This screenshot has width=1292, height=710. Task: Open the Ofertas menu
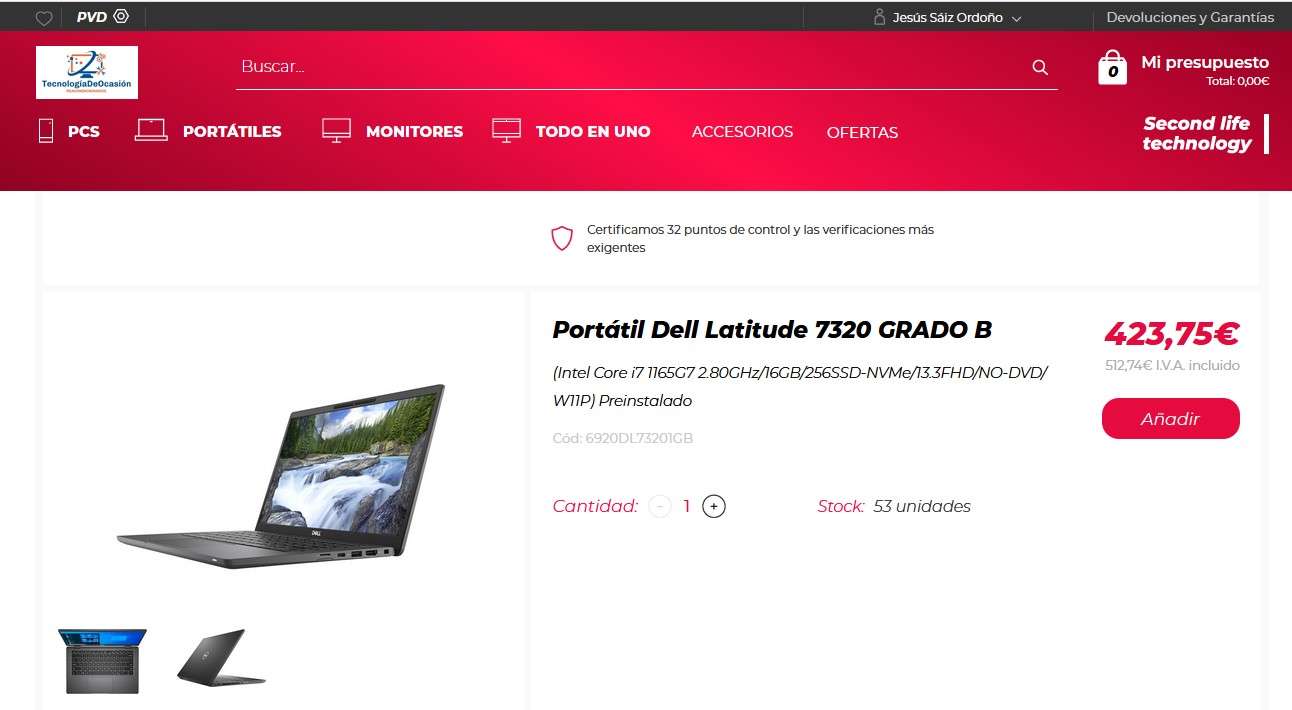point(862,132)
